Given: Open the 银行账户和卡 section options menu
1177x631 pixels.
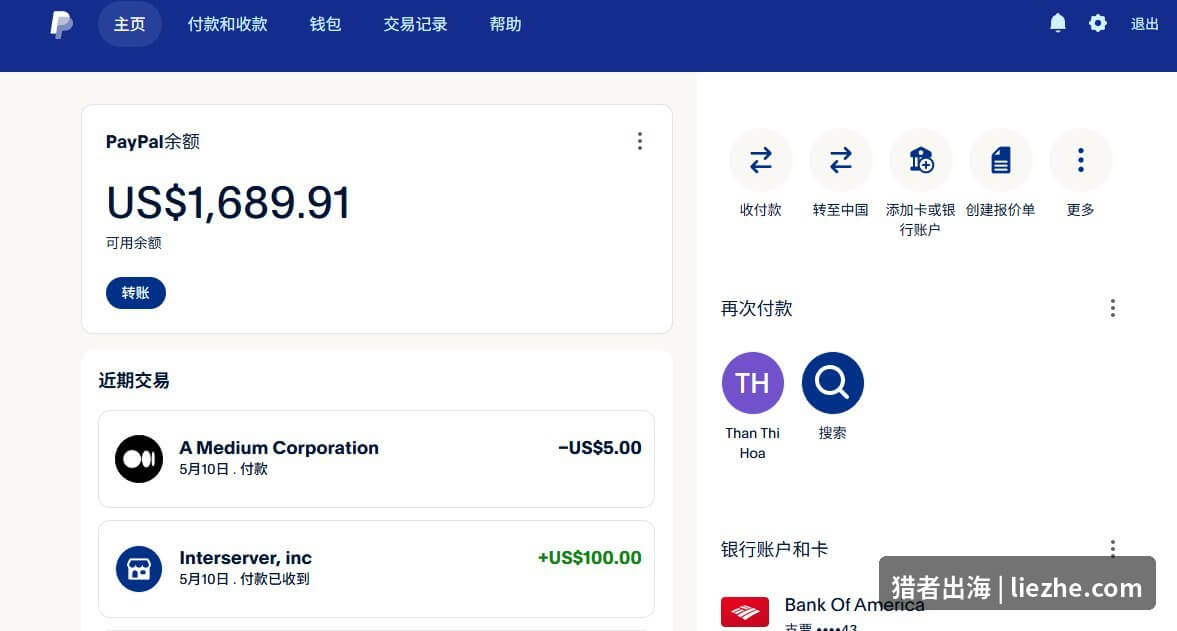Looking at the screenshot, I should (x=1112, y=548).
